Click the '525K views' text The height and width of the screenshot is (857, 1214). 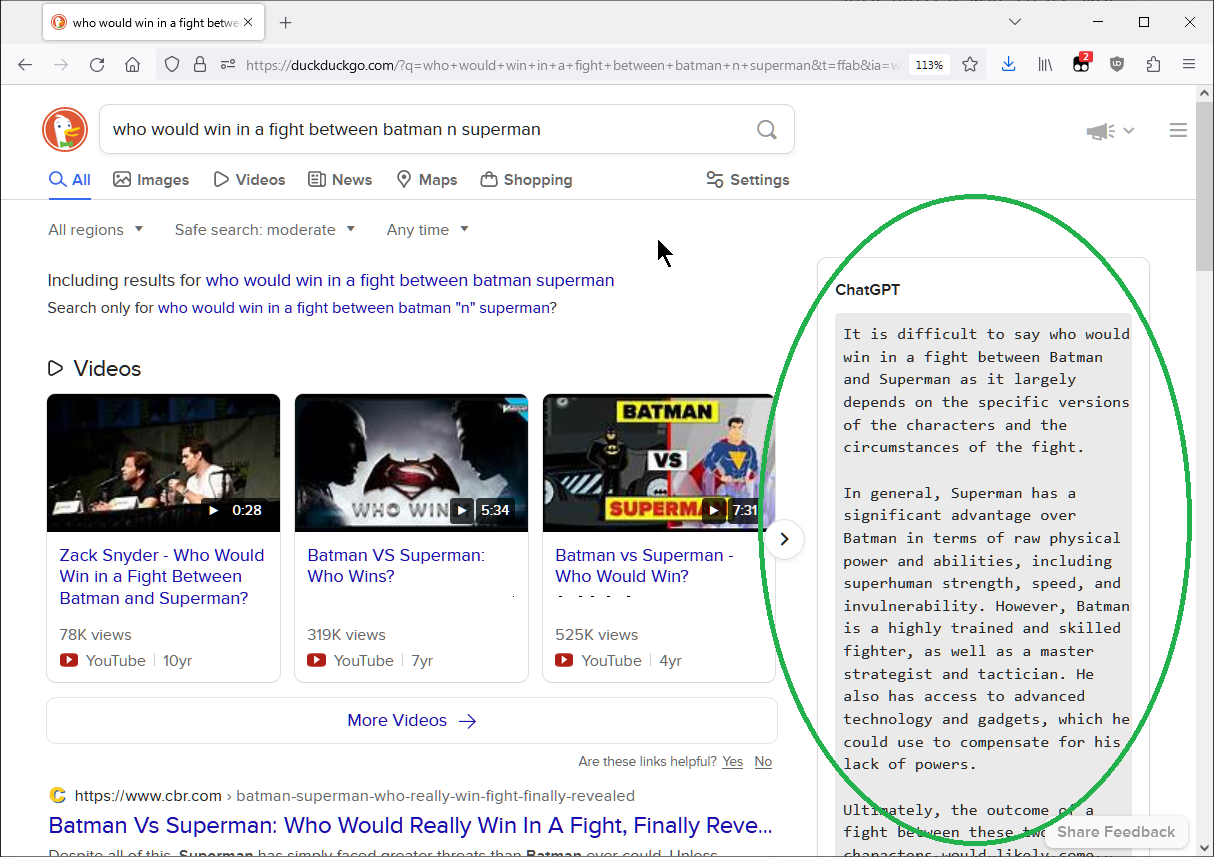coord(596,635)
